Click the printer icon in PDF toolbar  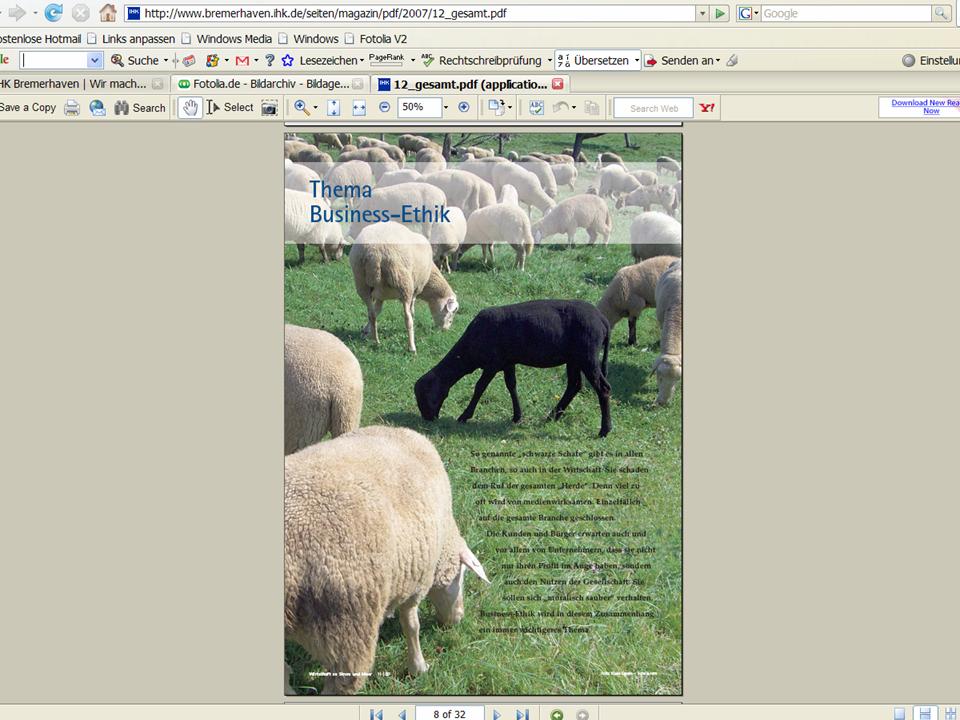[72, 107]
